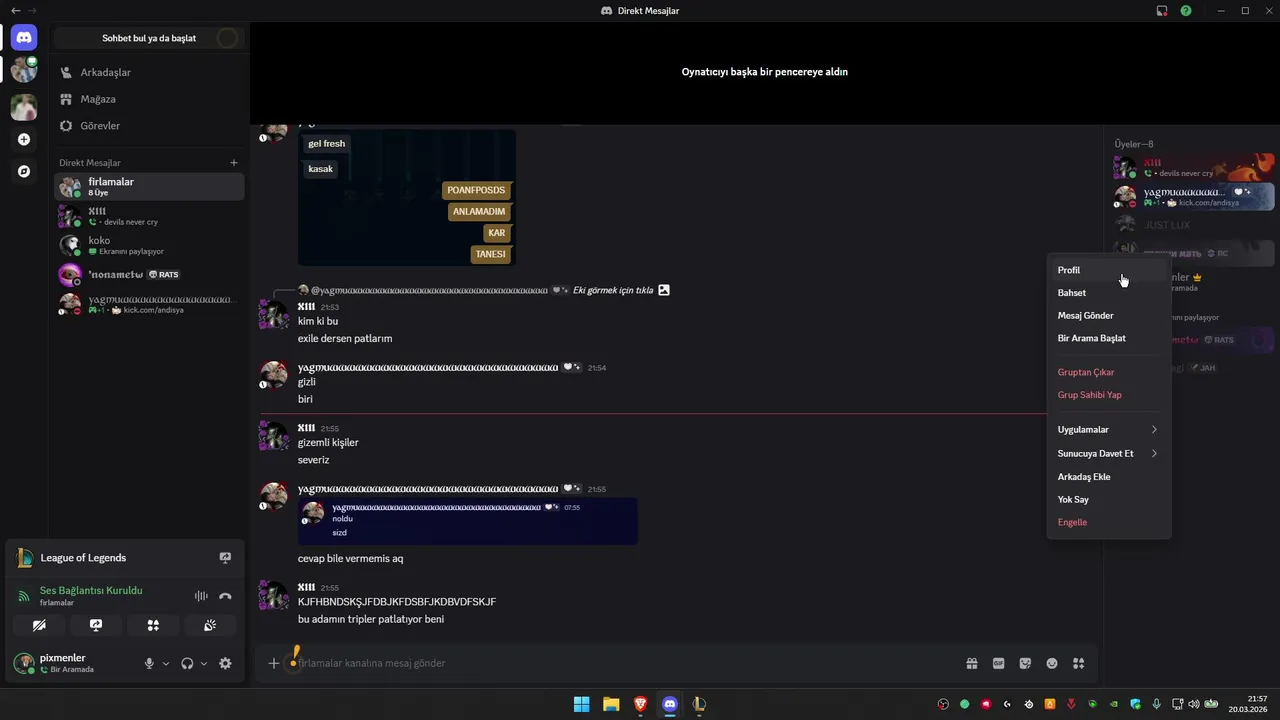This screenshot has height=720, width=1280.
Task: Choose Gruptan Çıkar in context menu
Action: (x=1108, y=372)
